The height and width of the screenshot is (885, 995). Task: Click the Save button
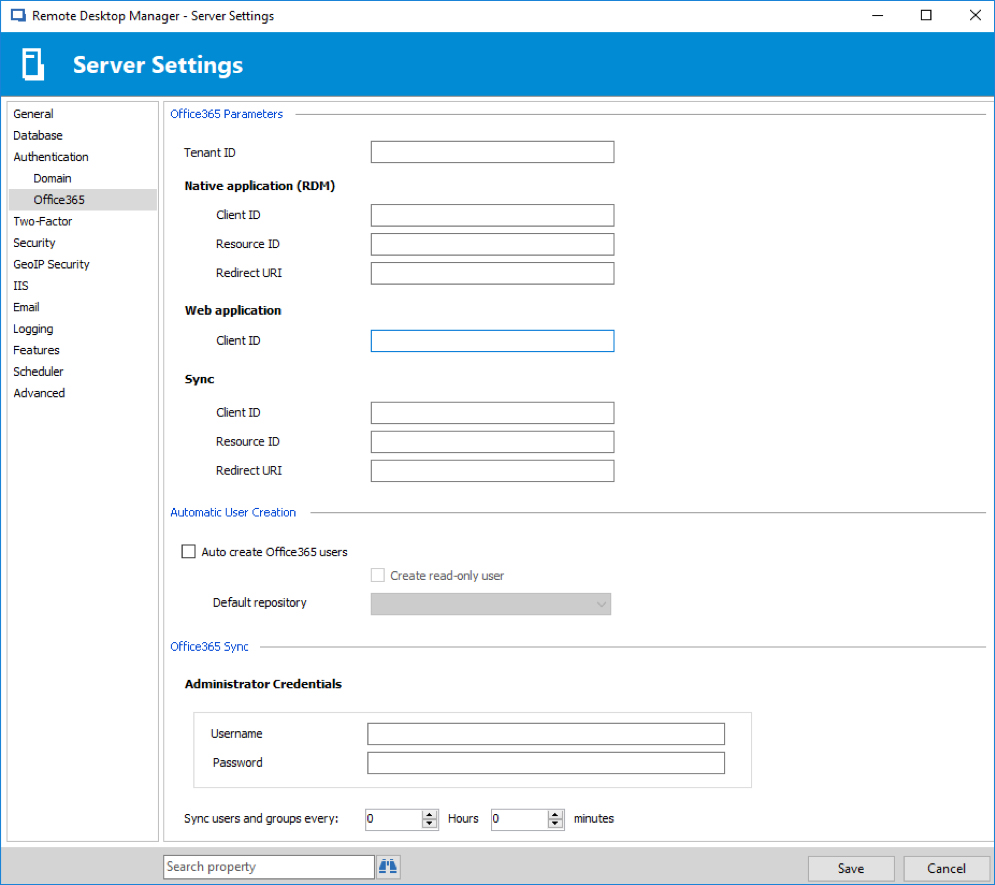pyautogui.click(x=851, y=868)
